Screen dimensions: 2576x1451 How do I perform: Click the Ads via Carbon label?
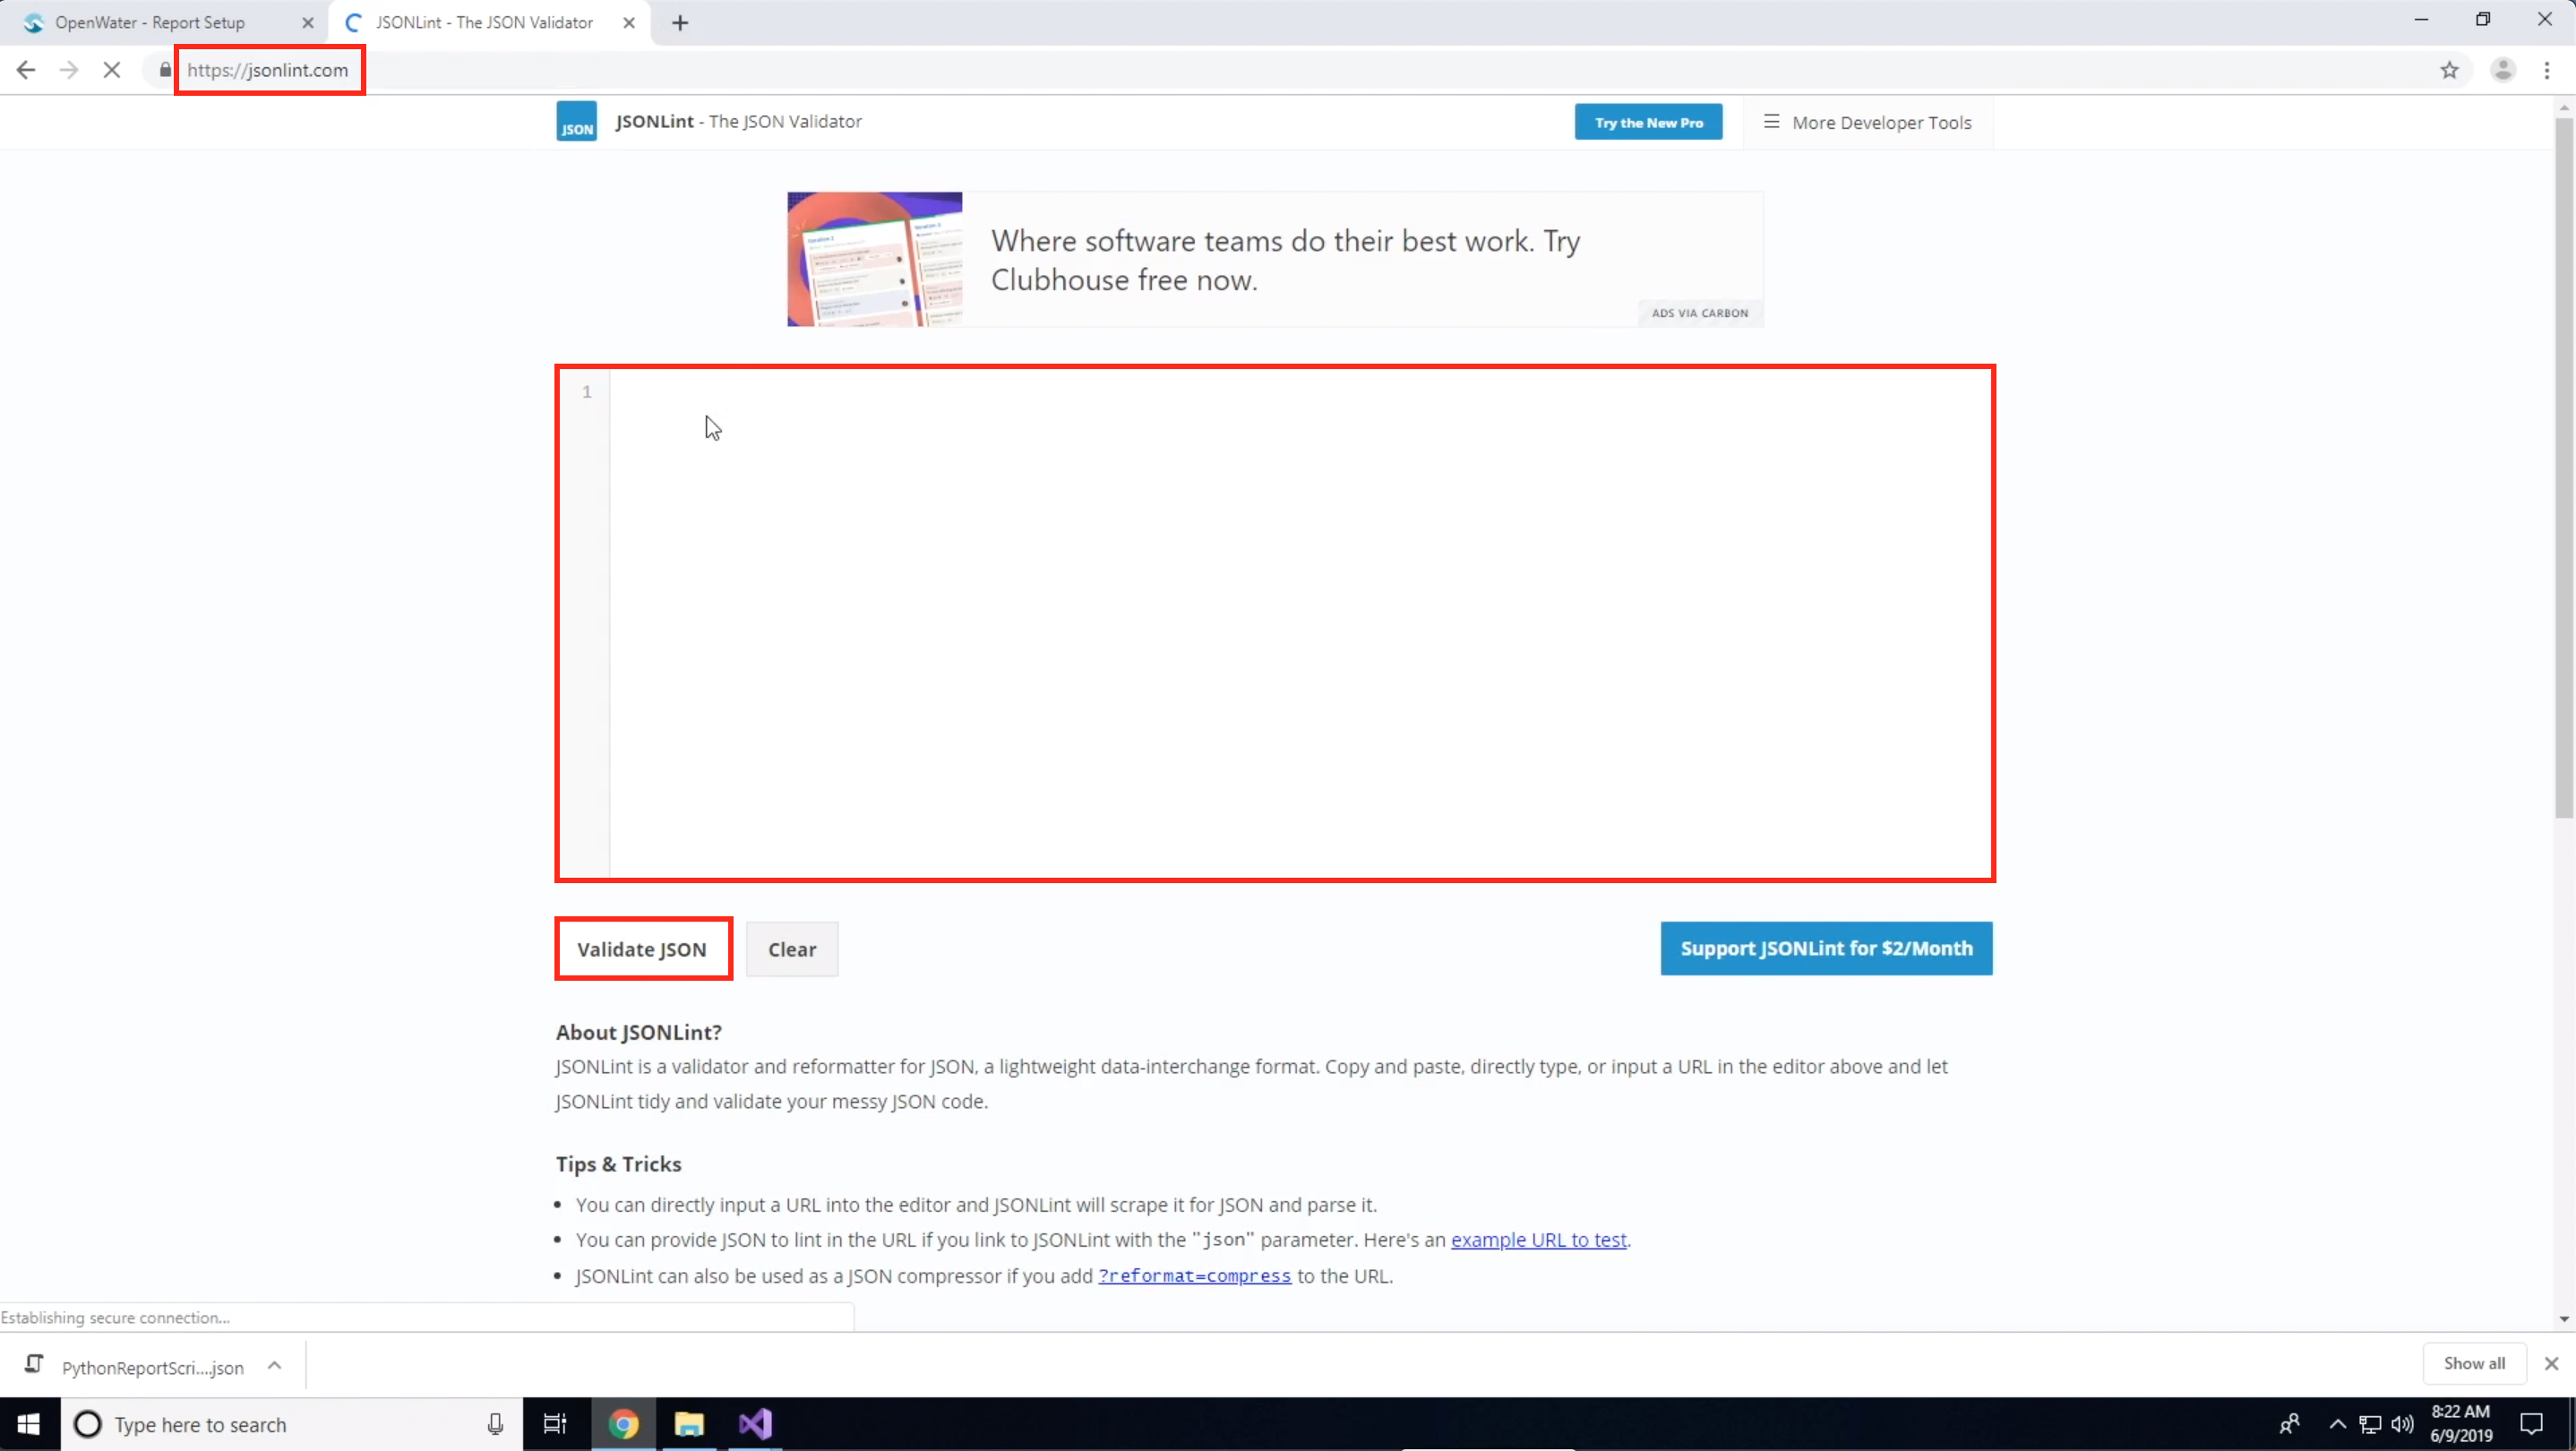point(1700,313)
